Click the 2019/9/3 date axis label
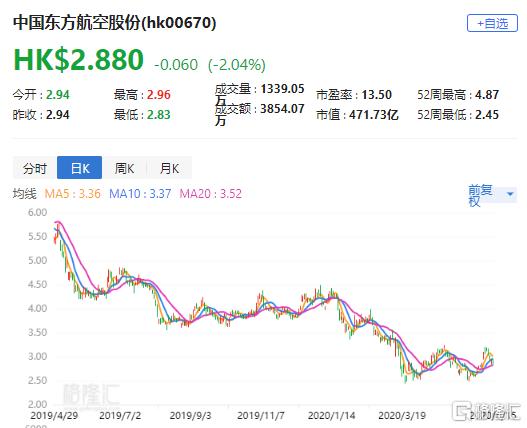Image resolution: width=527 pixels, height=428 pixels. coord(191,416)
